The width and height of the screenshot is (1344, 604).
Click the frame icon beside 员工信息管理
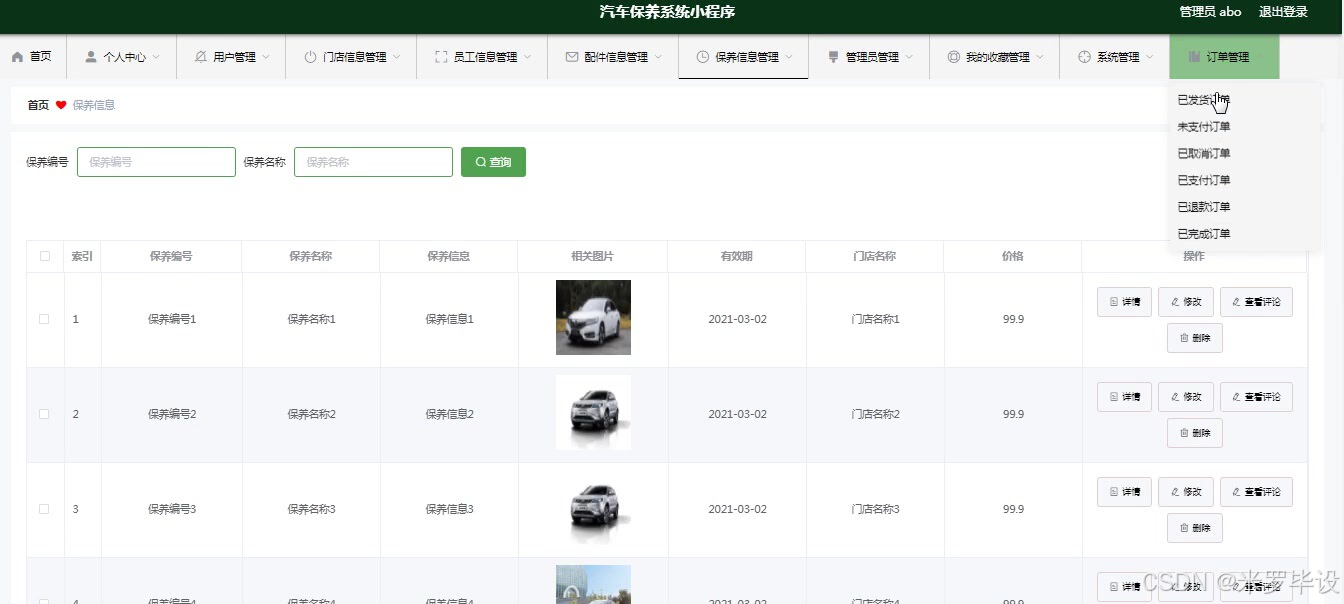pos(441,58)
